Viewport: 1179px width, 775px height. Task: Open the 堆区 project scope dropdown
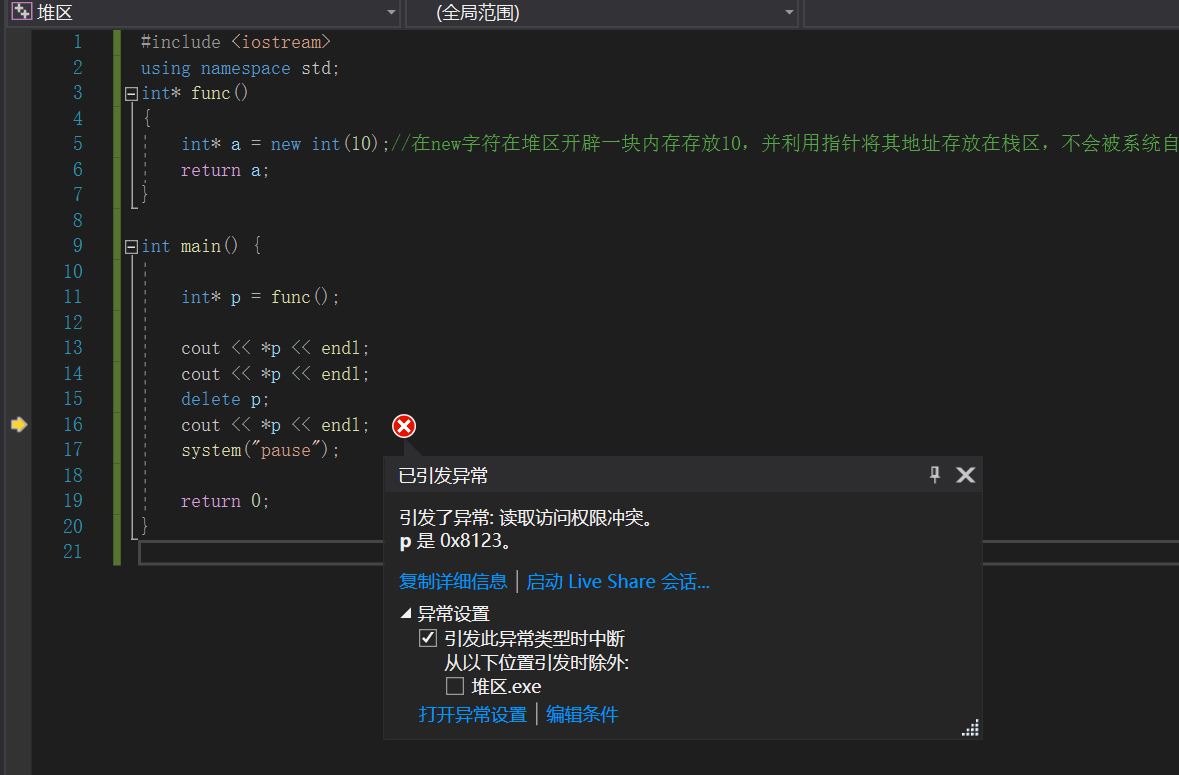[391, 13]
